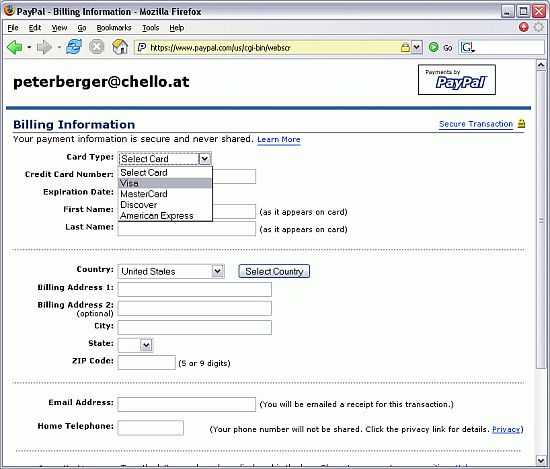Click the PayPal site icon in address bar
The width and height of the screenshot is (550, 469).
coord(142,47)
